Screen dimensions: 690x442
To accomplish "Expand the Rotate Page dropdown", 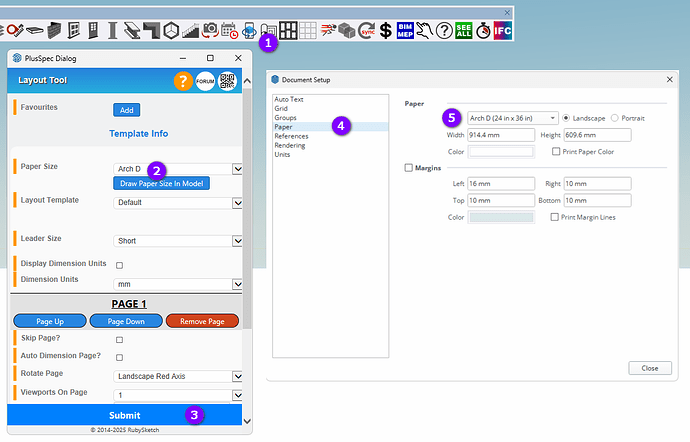I will point(180,376).
